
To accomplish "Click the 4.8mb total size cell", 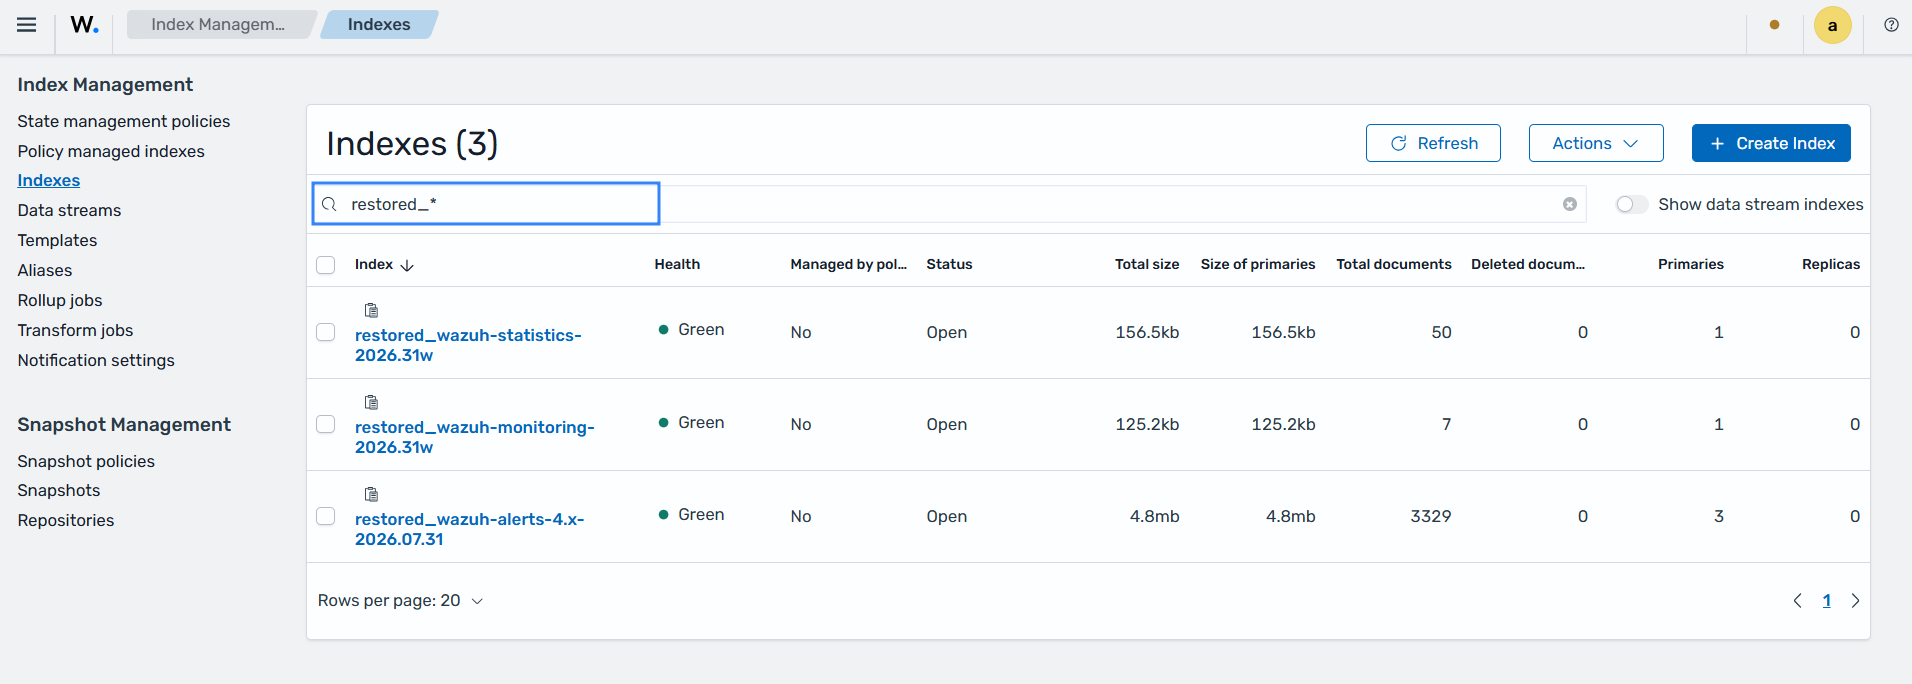I will [1155, 516].
